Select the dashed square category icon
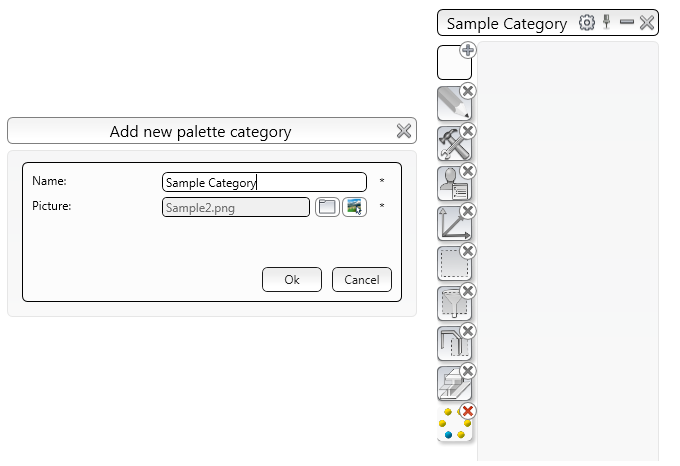The image size is (680, 466). coord(452,265)
